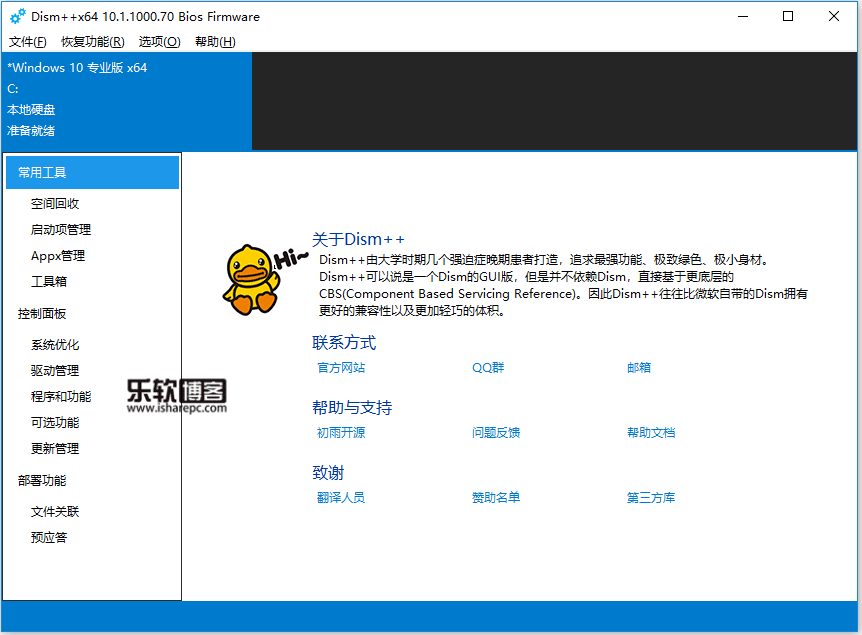
Task: Open 文件关联 in the sidebar
Action: (55, 512)
